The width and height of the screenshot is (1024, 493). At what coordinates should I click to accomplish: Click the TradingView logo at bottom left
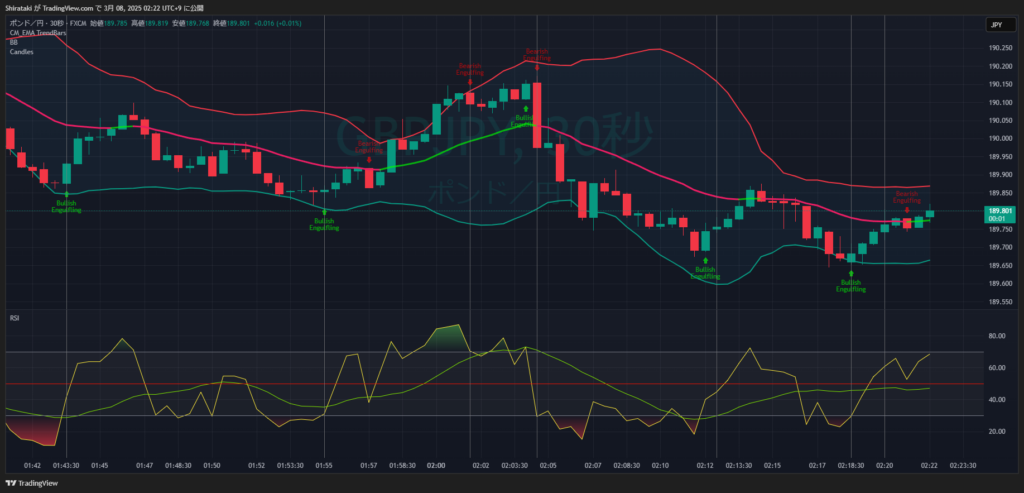tap(31, 483)
